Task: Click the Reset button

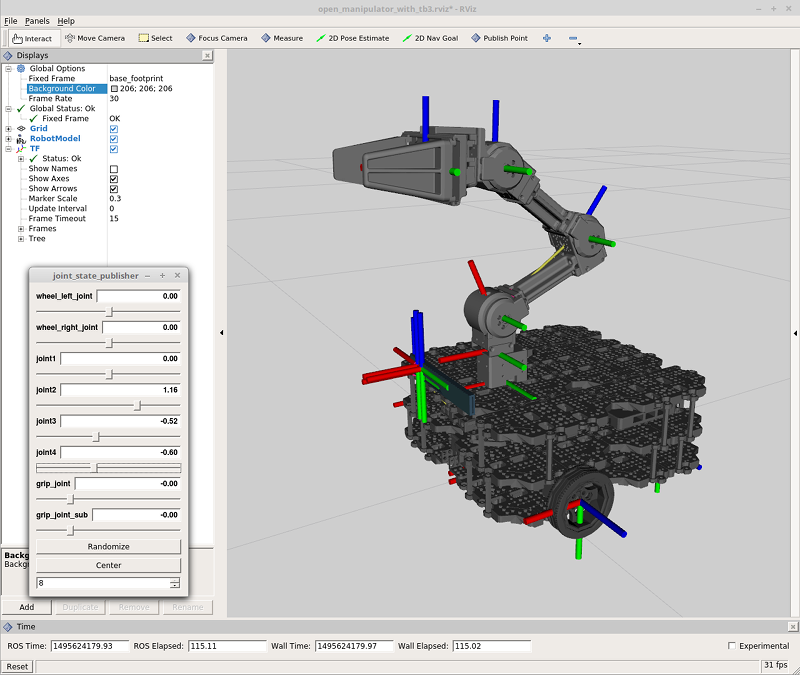Action: click(x=17, y=666)
